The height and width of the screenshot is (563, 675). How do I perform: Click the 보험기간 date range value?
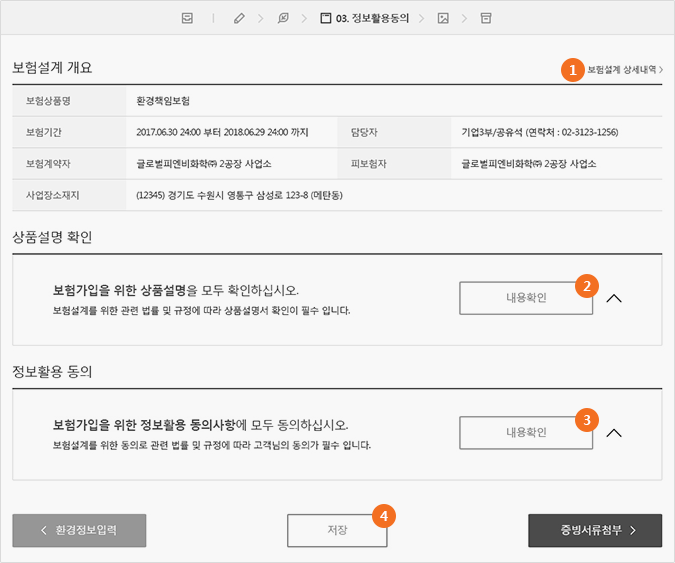[222, 132]
